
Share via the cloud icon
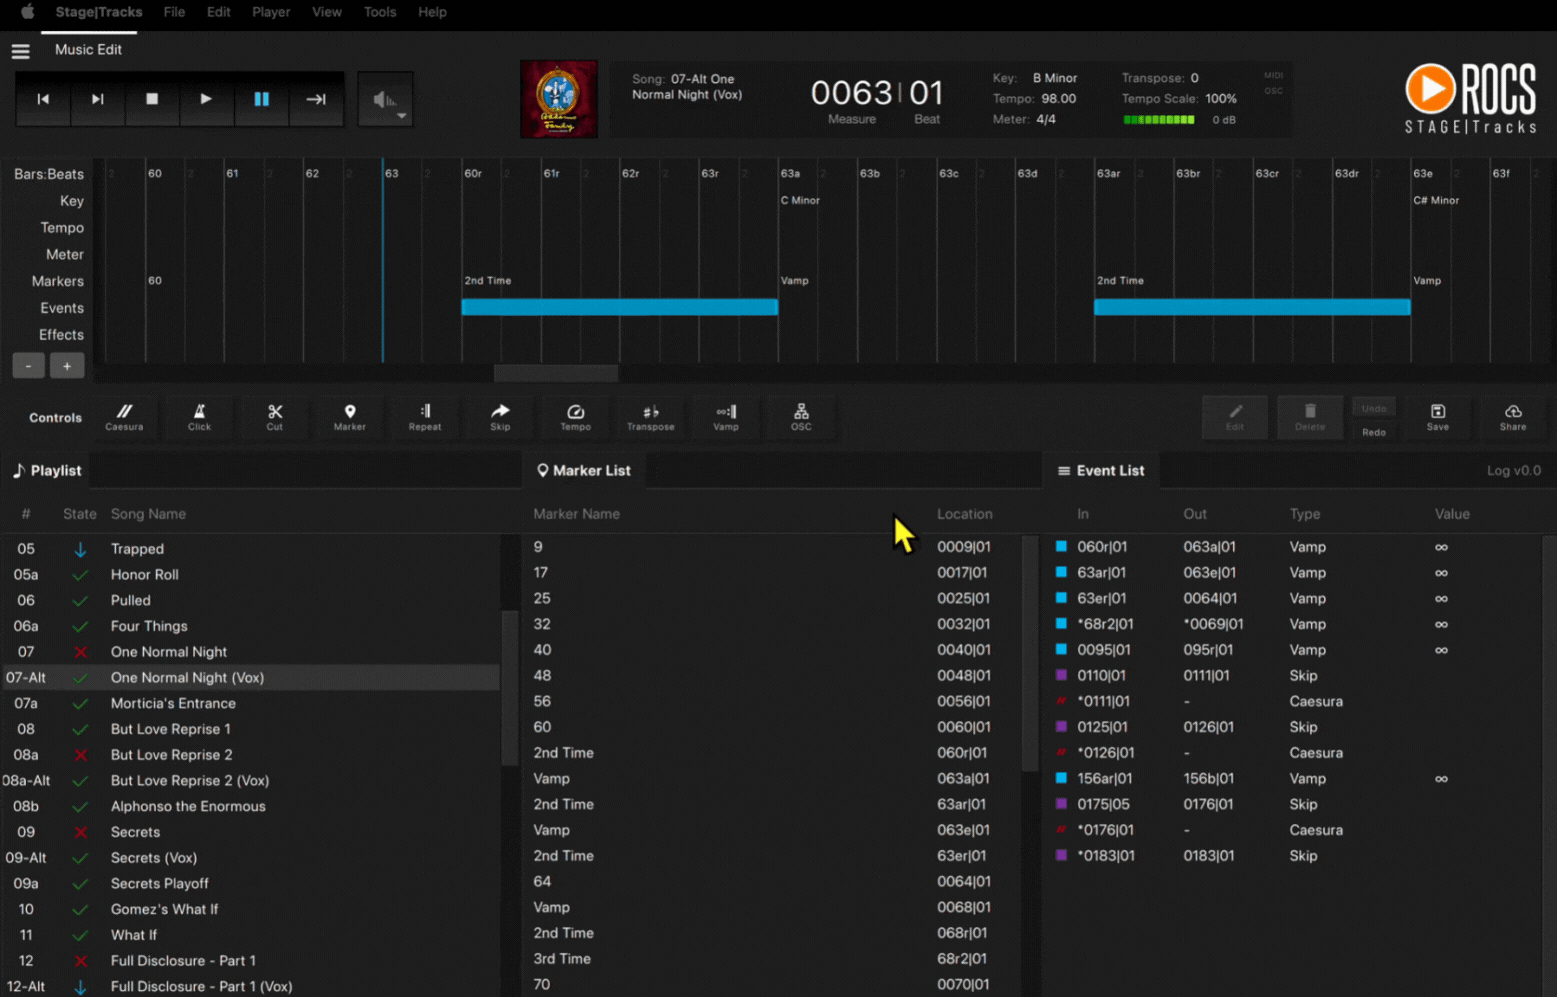click(1513, 417)
